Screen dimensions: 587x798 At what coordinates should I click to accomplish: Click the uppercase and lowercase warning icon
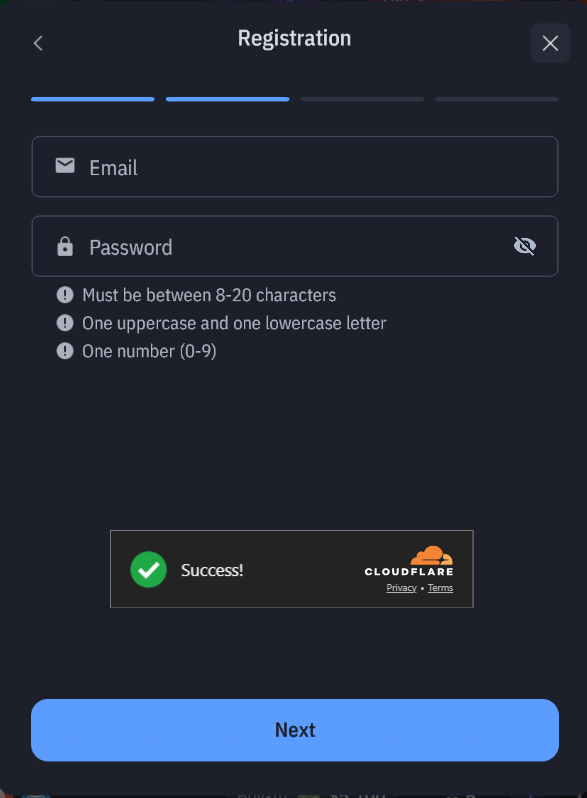(65, 323)
